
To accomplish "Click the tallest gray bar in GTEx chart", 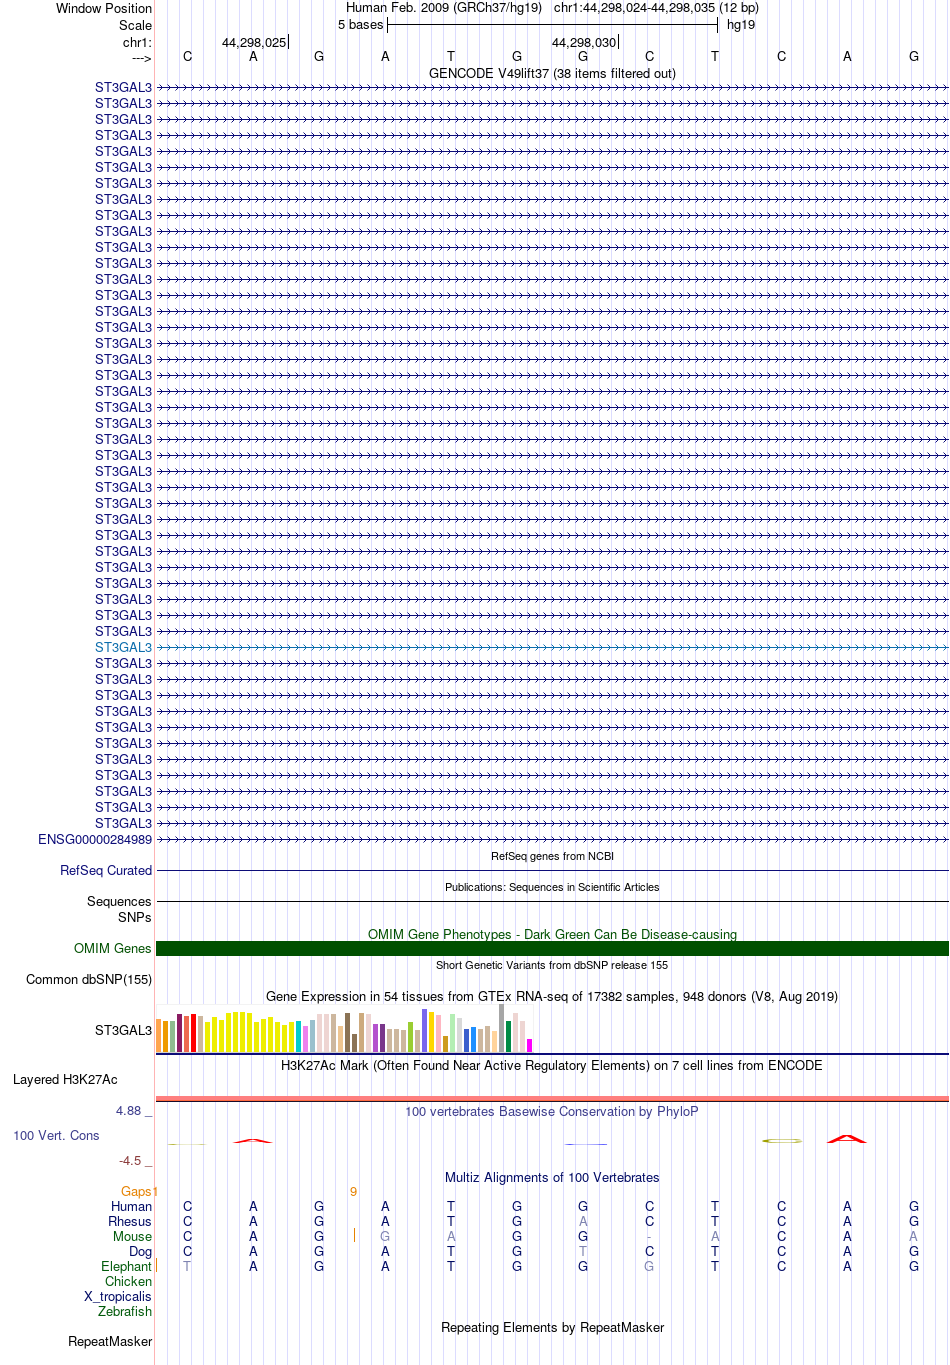I will click(x=502, y=1028).
